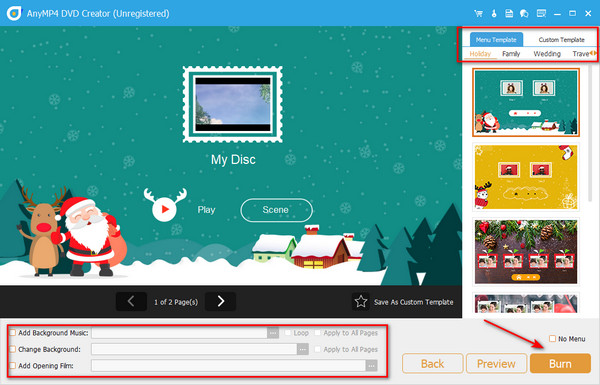Toggle Apply to All Pages for background
Viewport: 600px width, 385px height.
click(x=317, y=349)
